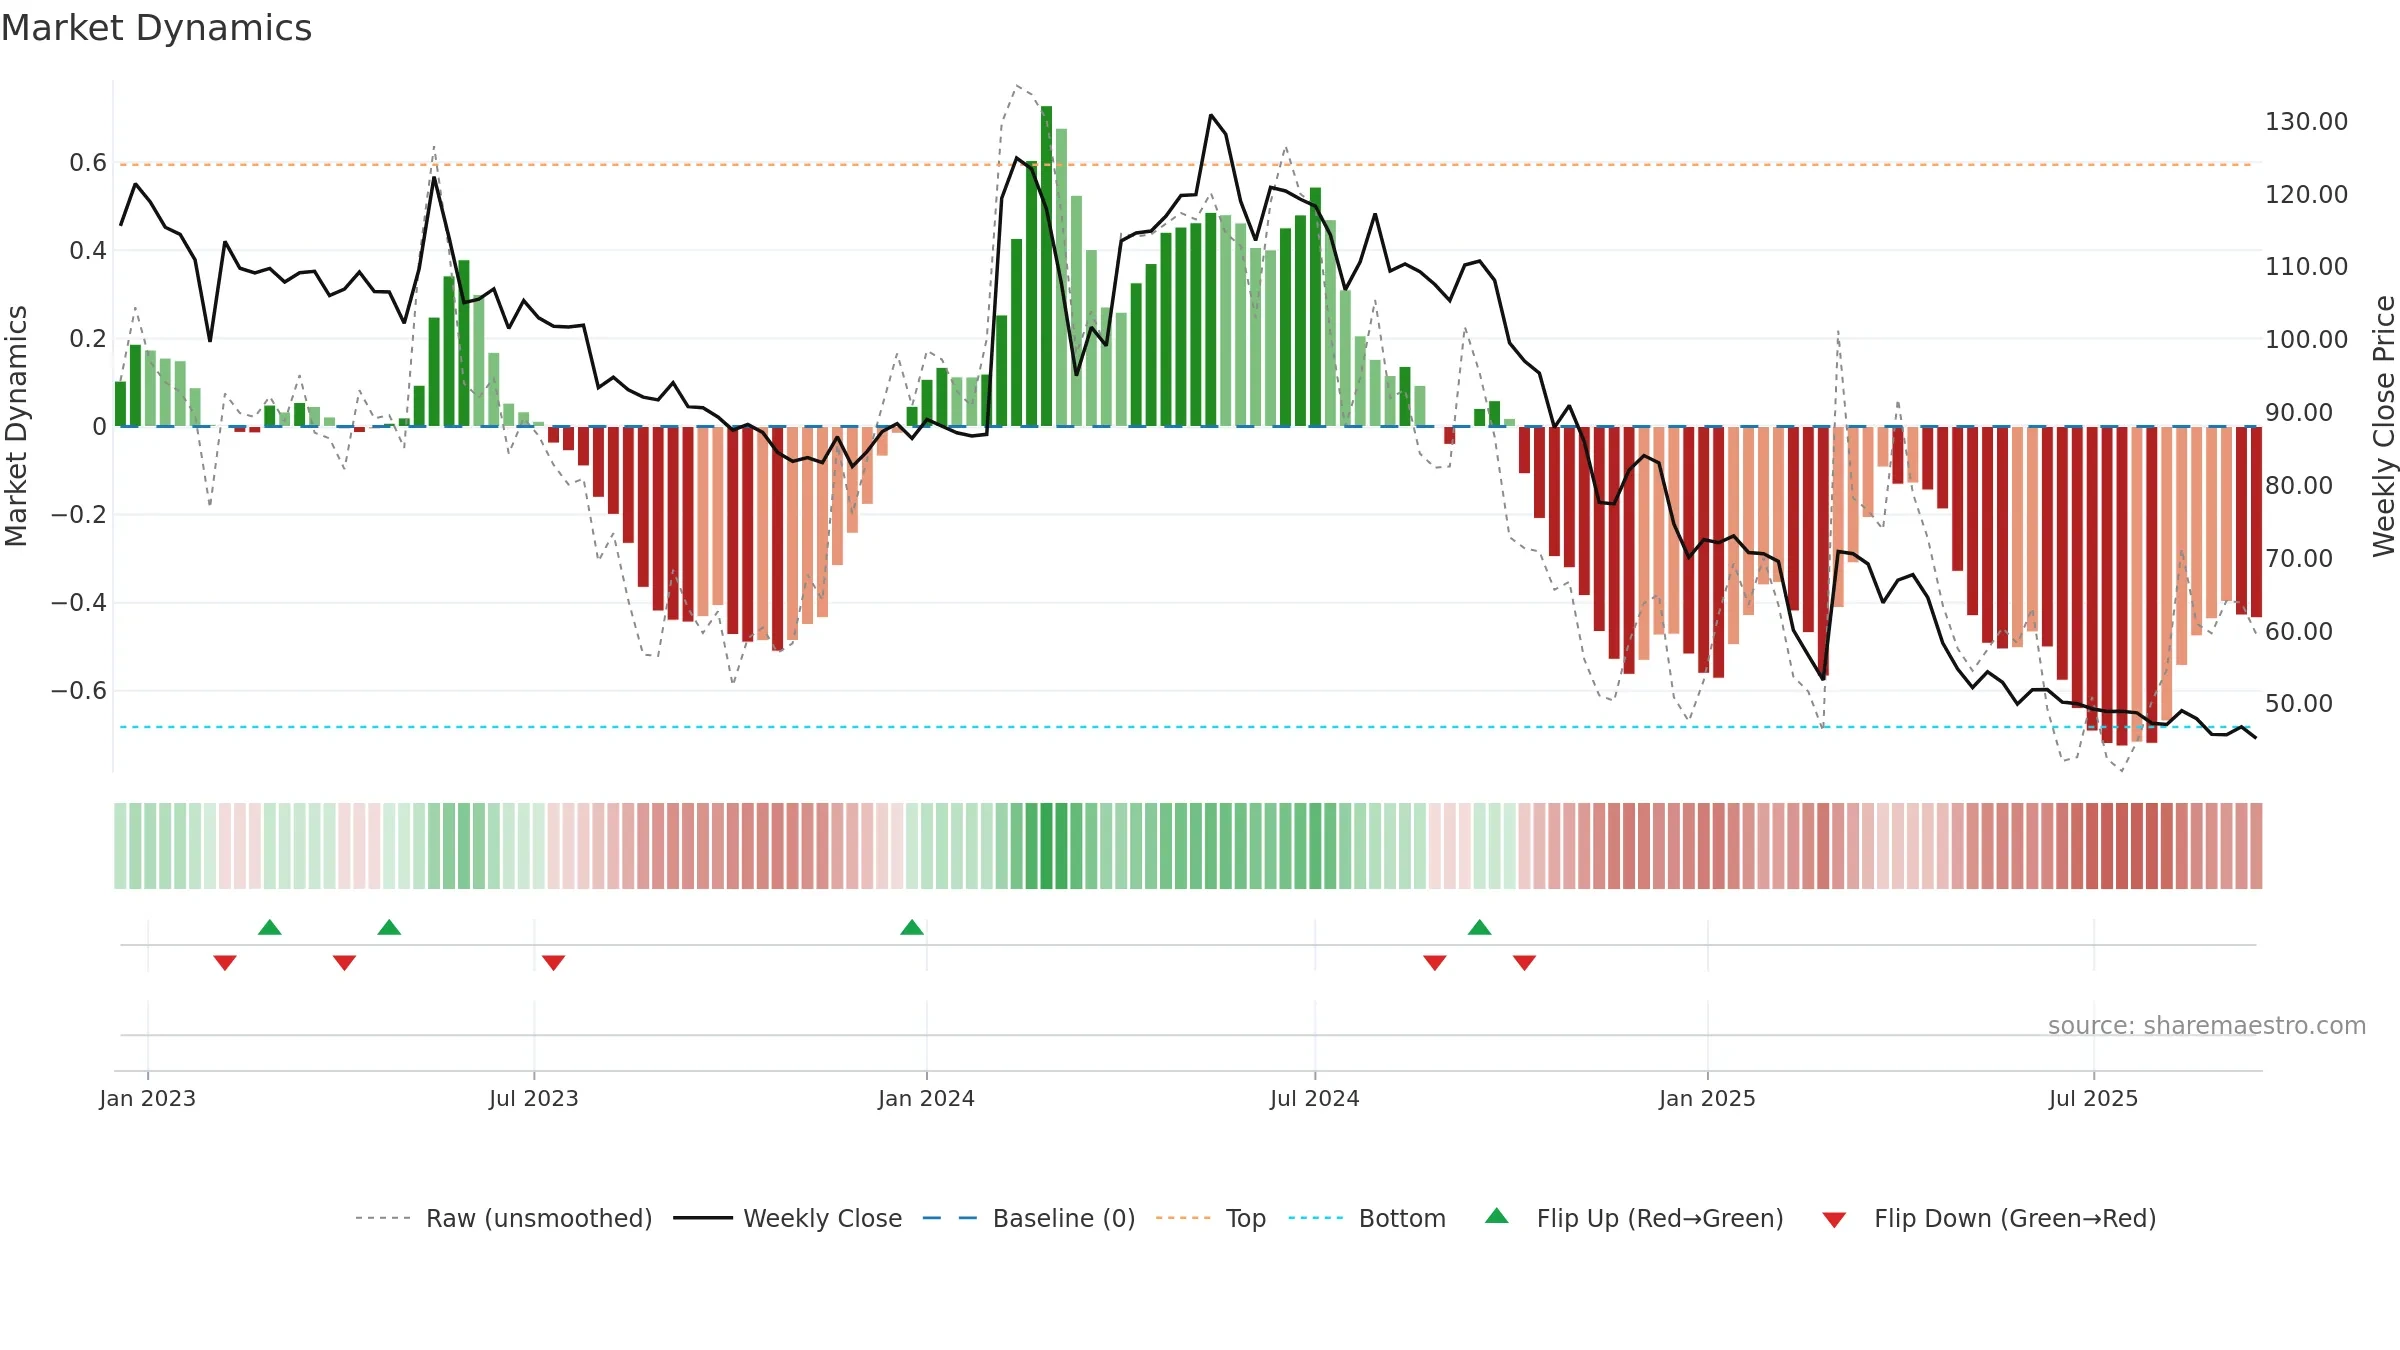Click the orange dashed Top threshold line

click(1188, 164)
